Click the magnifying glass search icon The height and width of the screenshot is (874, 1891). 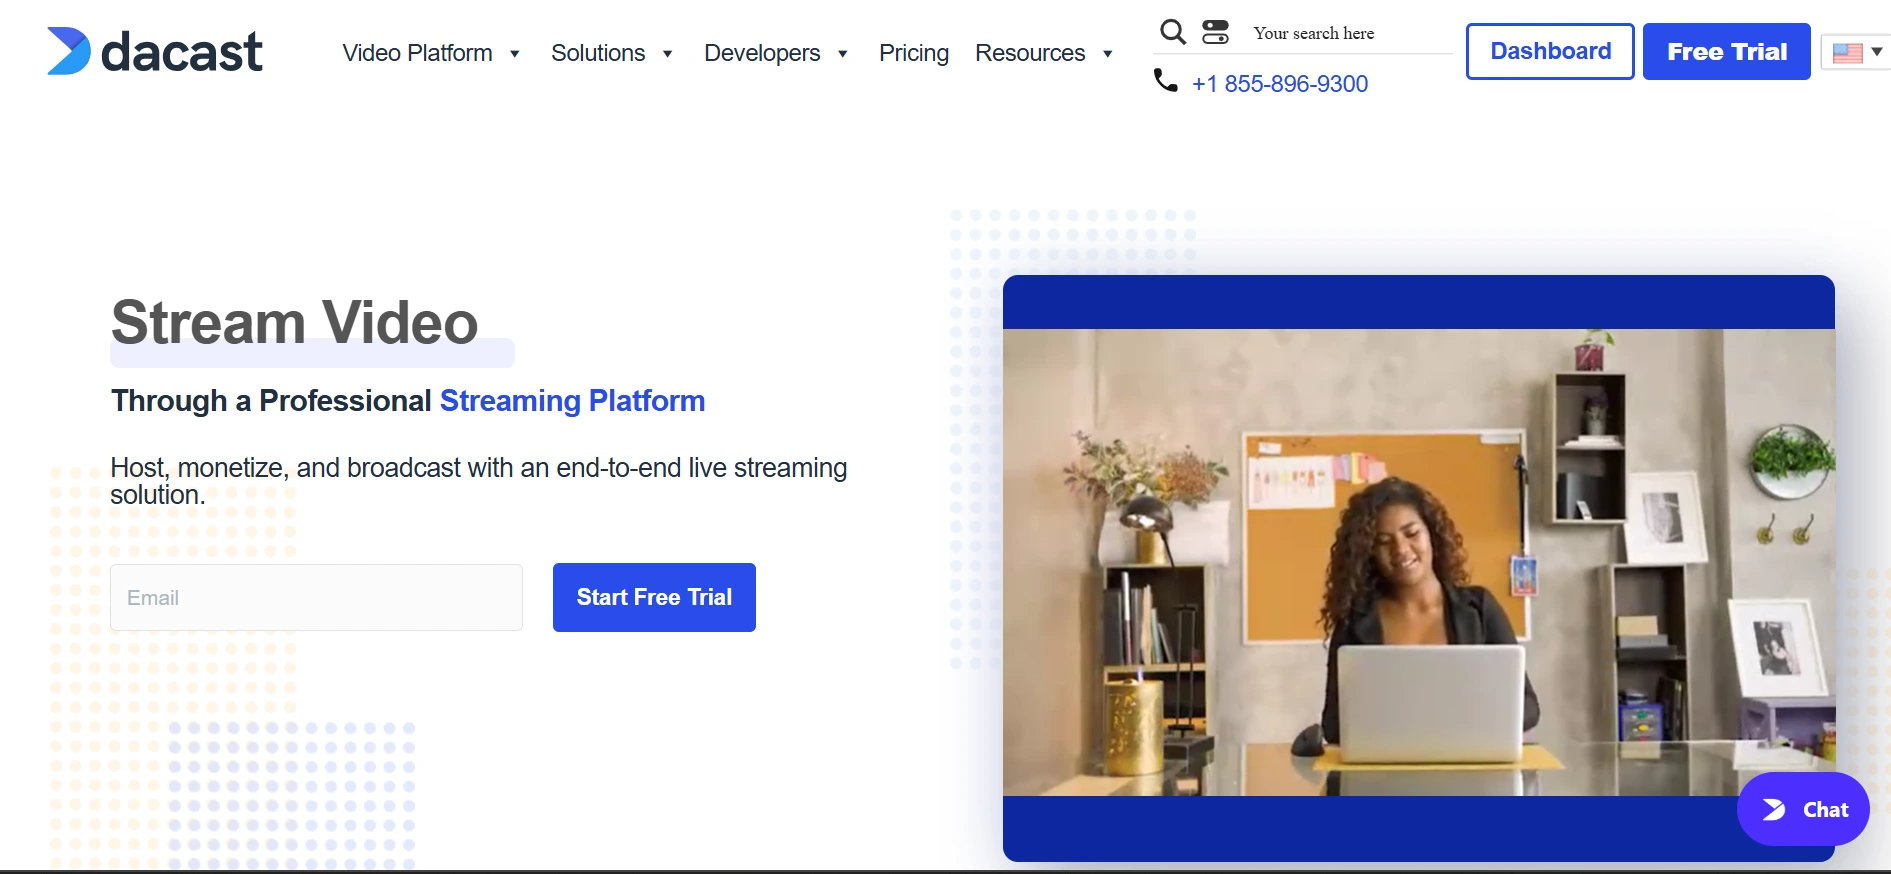tap(1172, 32)
